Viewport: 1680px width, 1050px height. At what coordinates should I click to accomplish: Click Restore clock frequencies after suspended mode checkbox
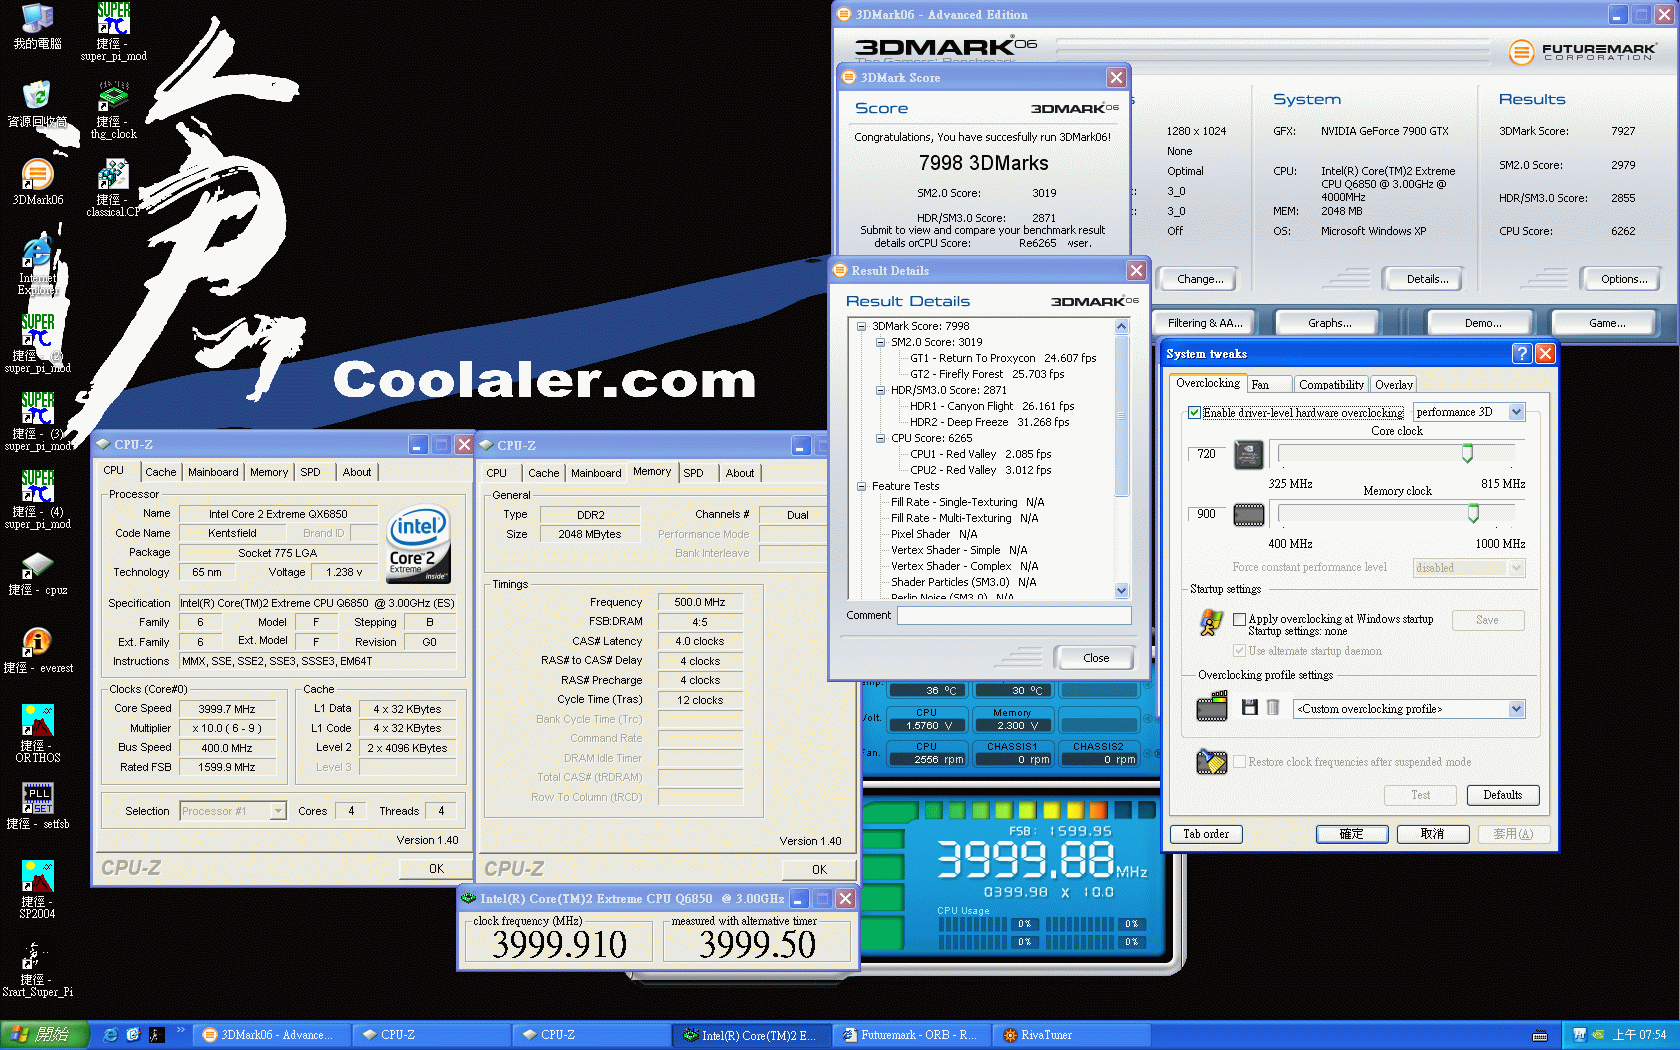(1239, 762)
